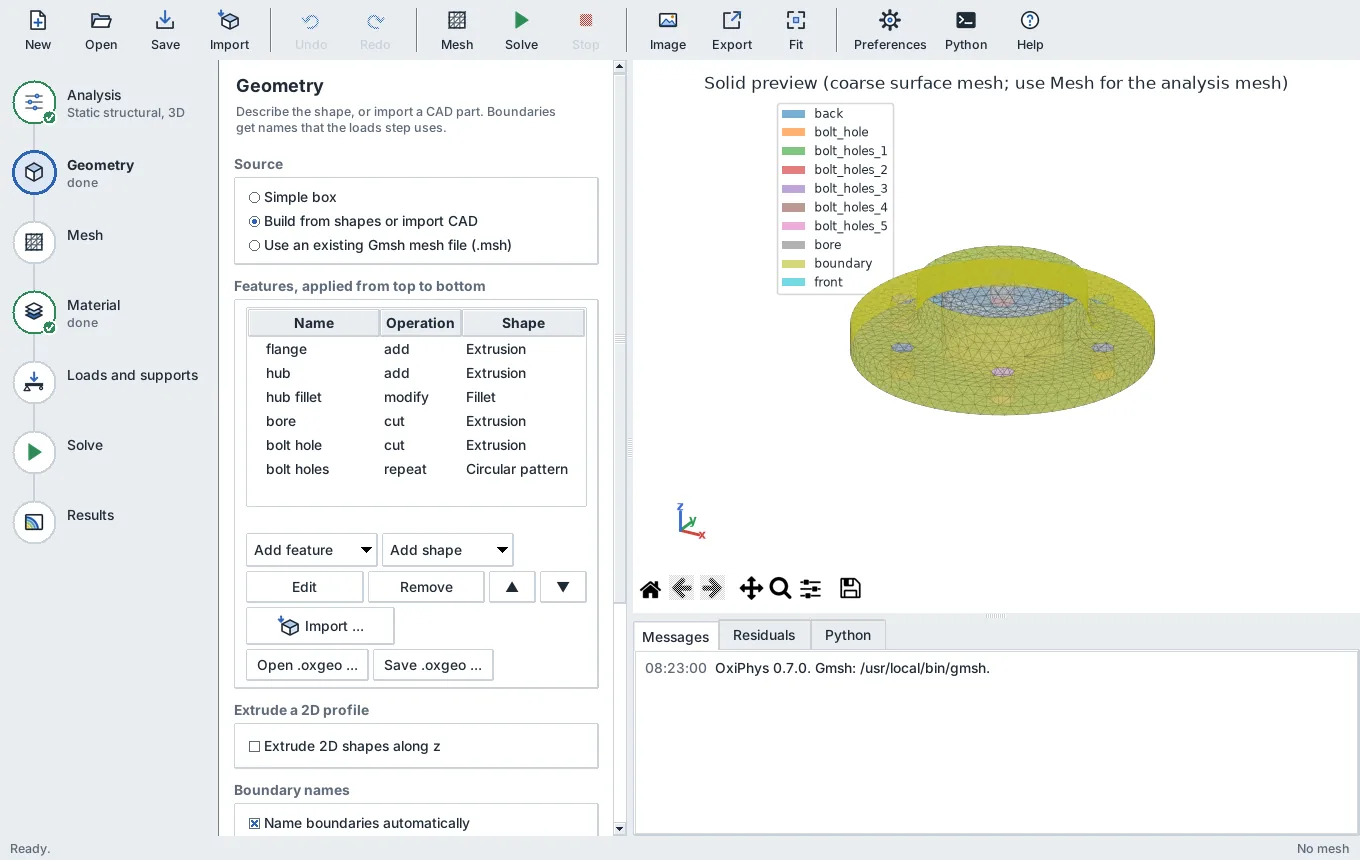The height and width of the screenshot is (860, 1360).
Task: Select the hub fillet feature row
Action: coord(416,397)
